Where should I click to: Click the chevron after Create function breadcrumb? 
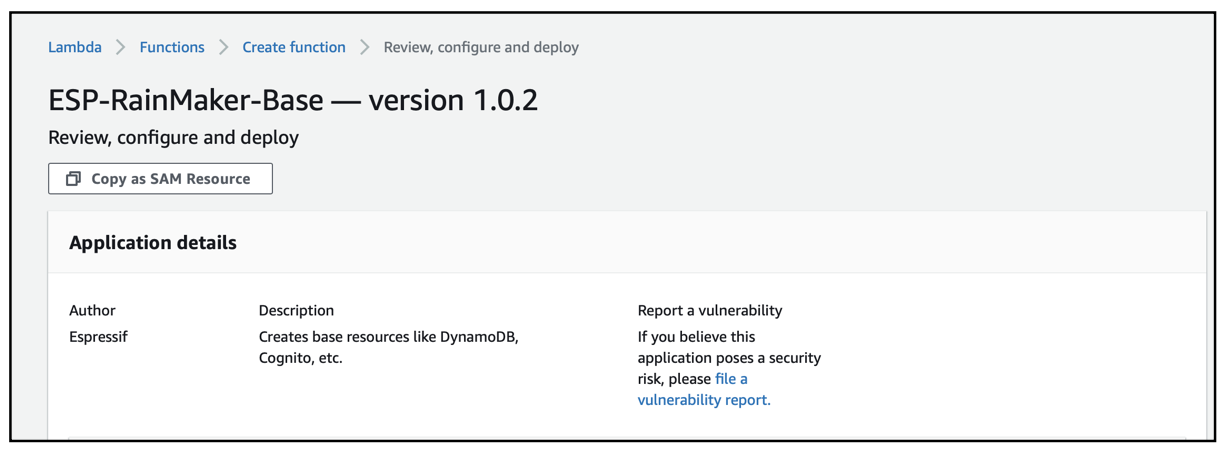(365, 47)
